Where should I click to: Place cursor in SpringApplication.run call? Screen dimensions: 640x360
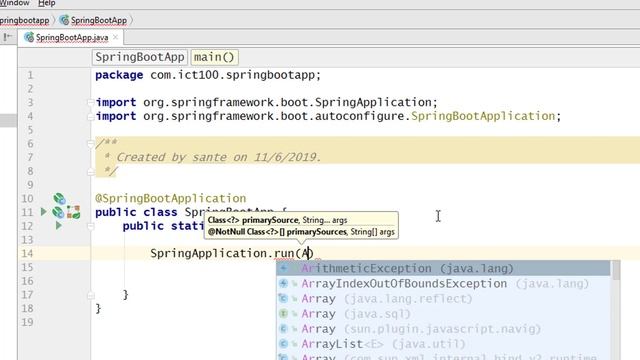(x=231, y=253)
